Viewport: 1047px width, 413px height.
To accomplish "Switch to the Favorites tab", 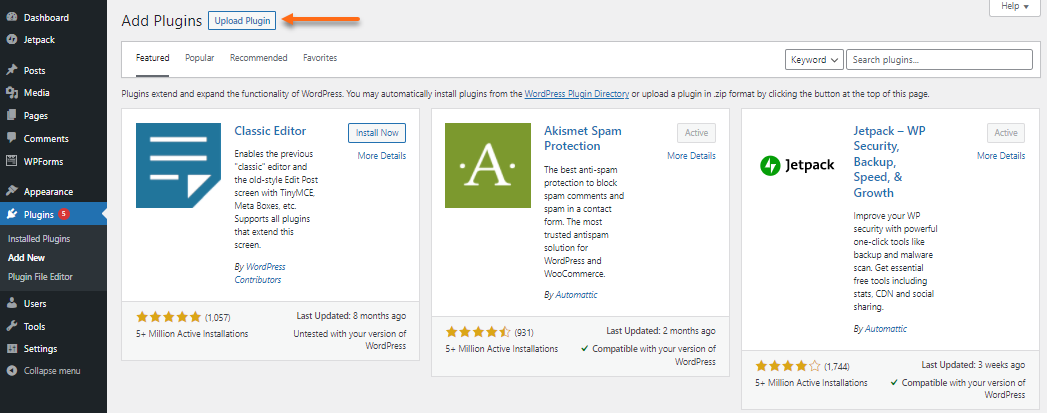I will pos(320,58).
